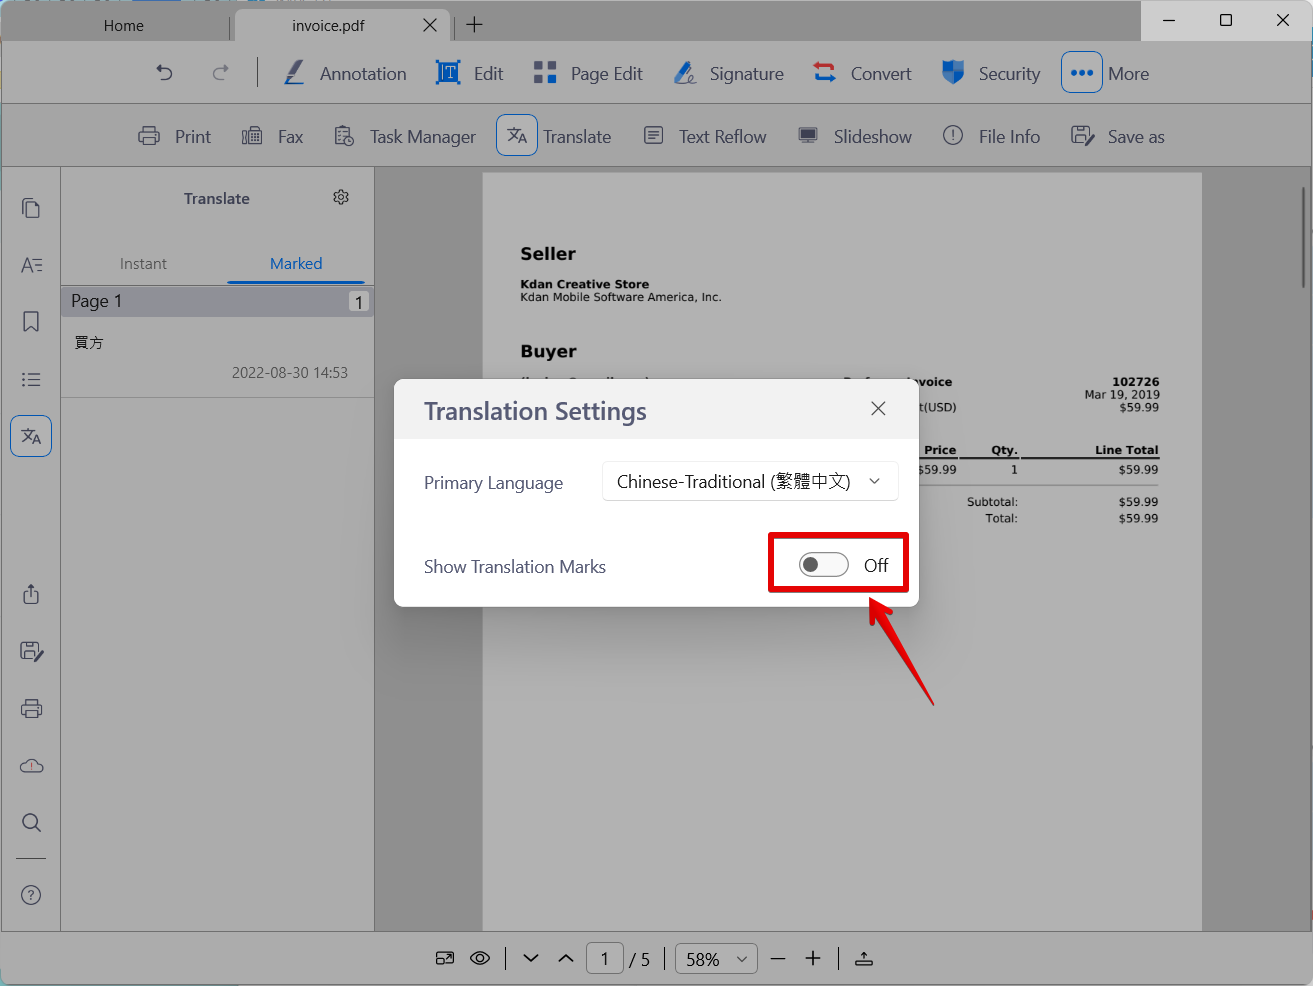Switch to the Instant tab
The width and height of the screenshot is (1313, 986).
point(143,264)
